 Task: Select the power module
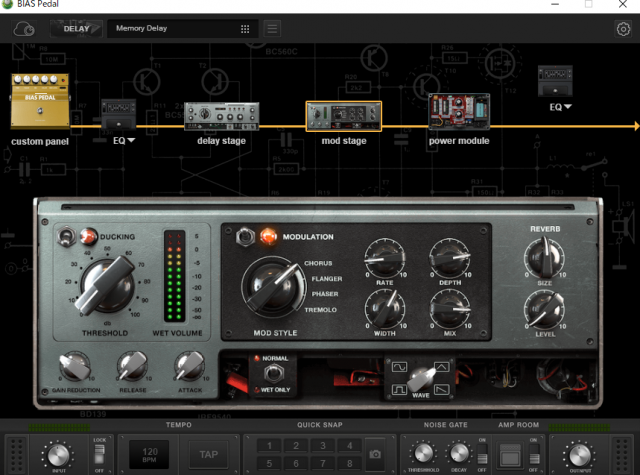pos(459,111)
